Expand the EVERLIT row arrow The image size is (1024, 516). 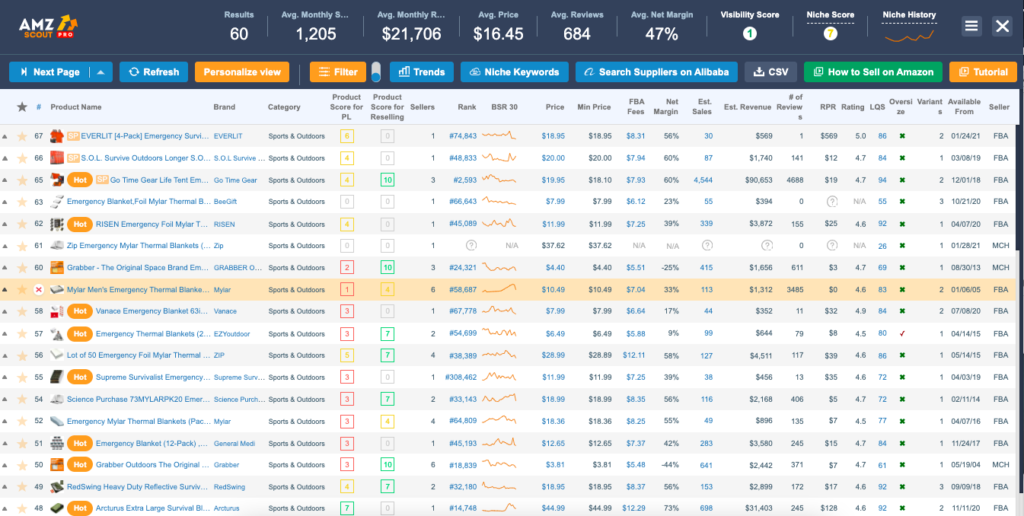click(5, 136)
